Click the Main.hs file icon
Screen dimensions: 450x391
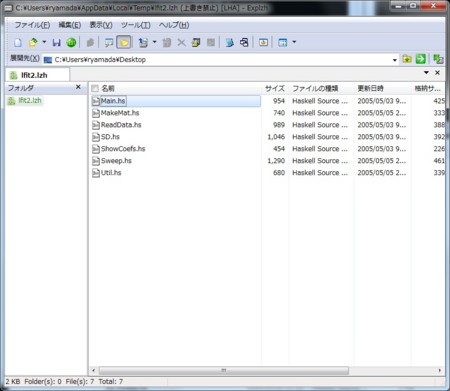96,101
